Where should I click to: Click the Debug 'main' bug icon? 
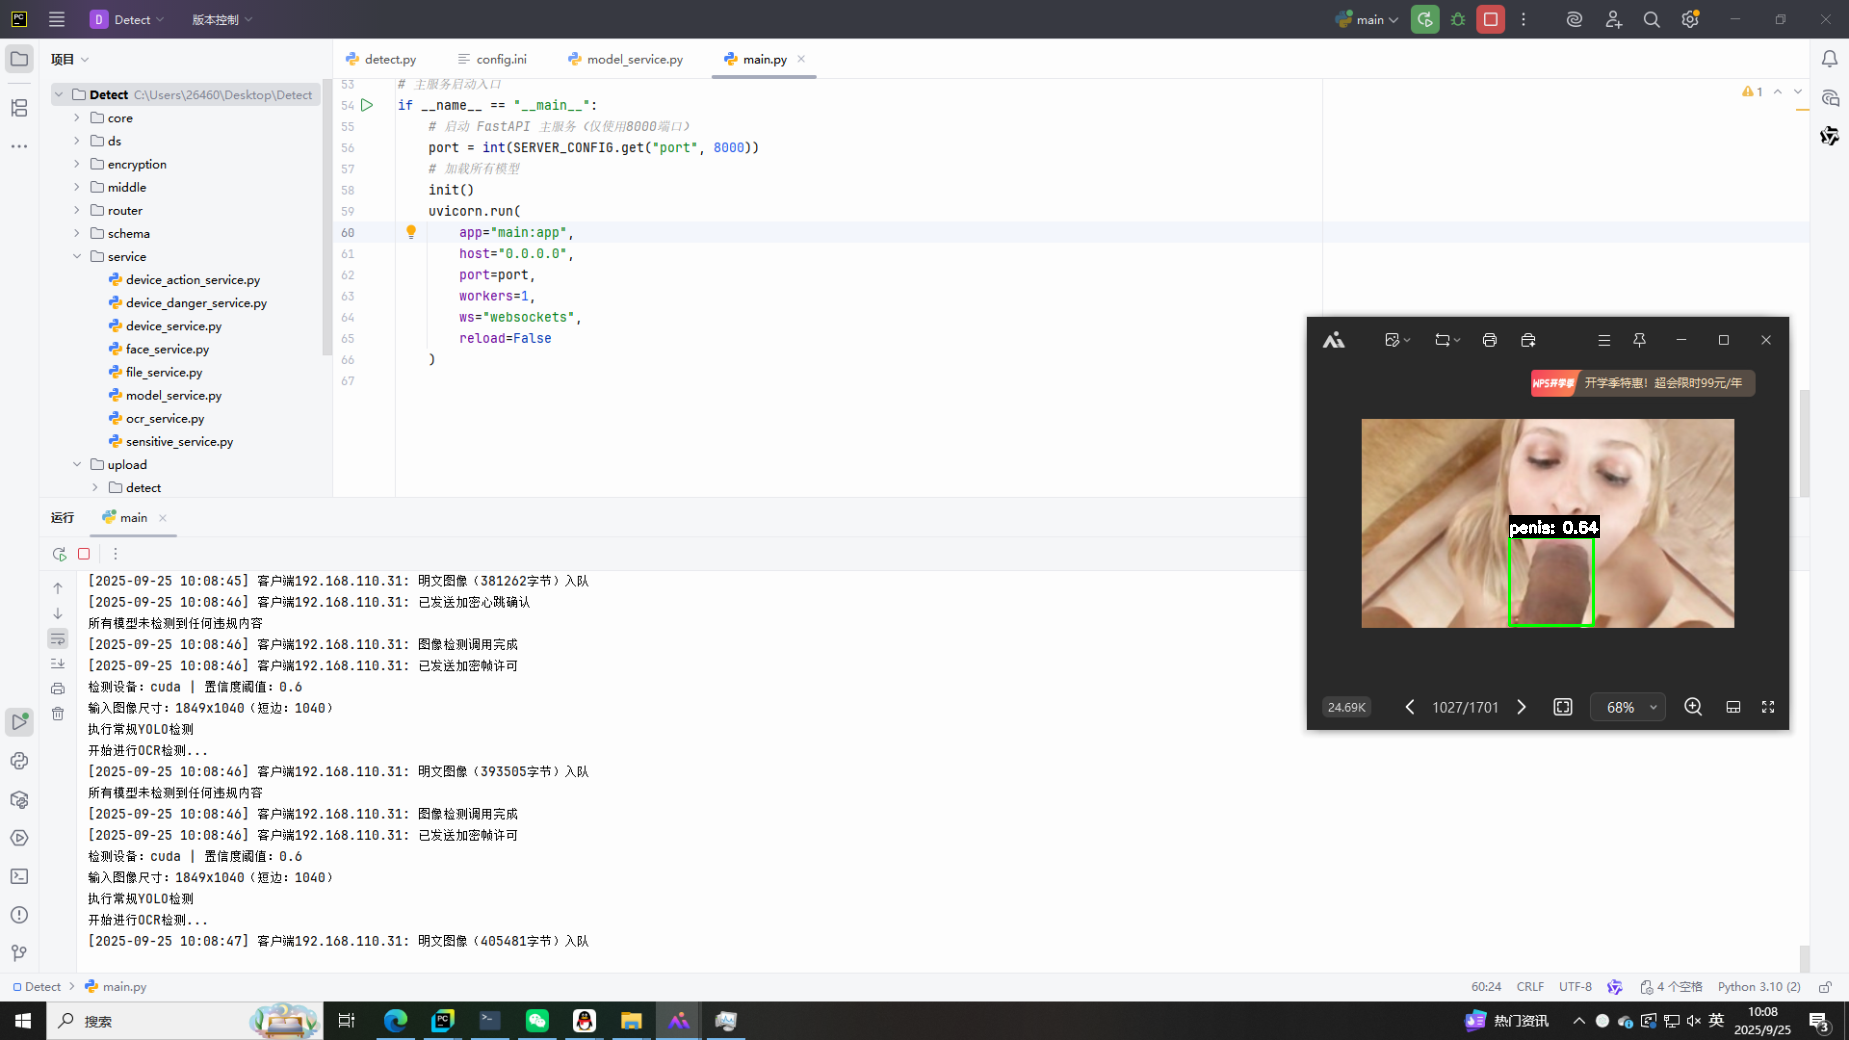tap(1458, 19)
